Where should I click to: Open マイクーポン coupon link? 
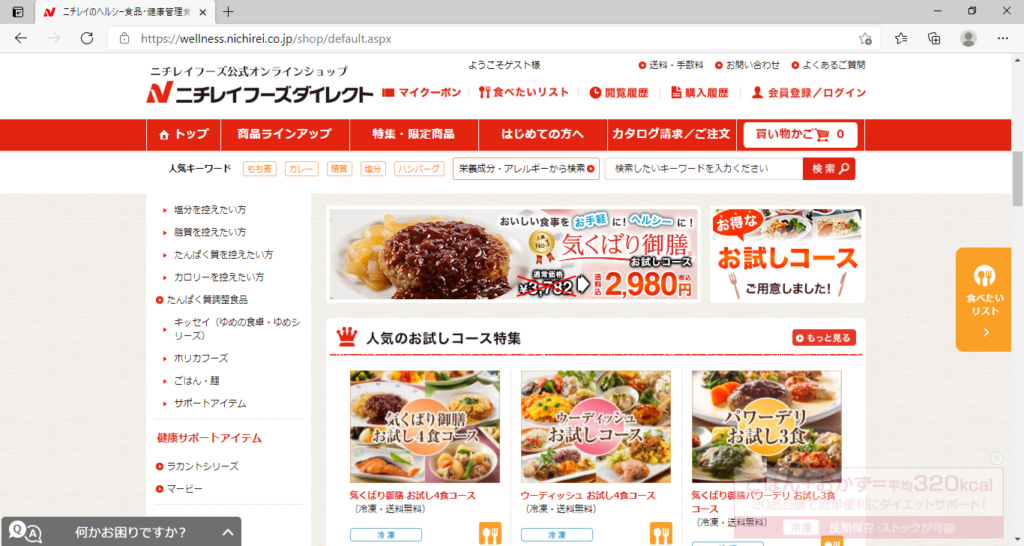[x=421, y=93]
